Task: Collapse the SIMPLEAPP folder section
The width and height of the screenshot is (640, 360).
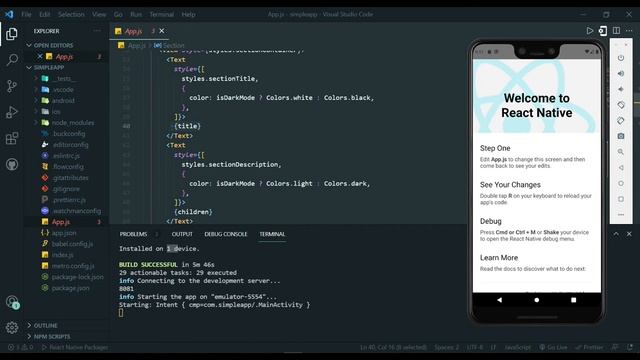Action: pos(29,67)
